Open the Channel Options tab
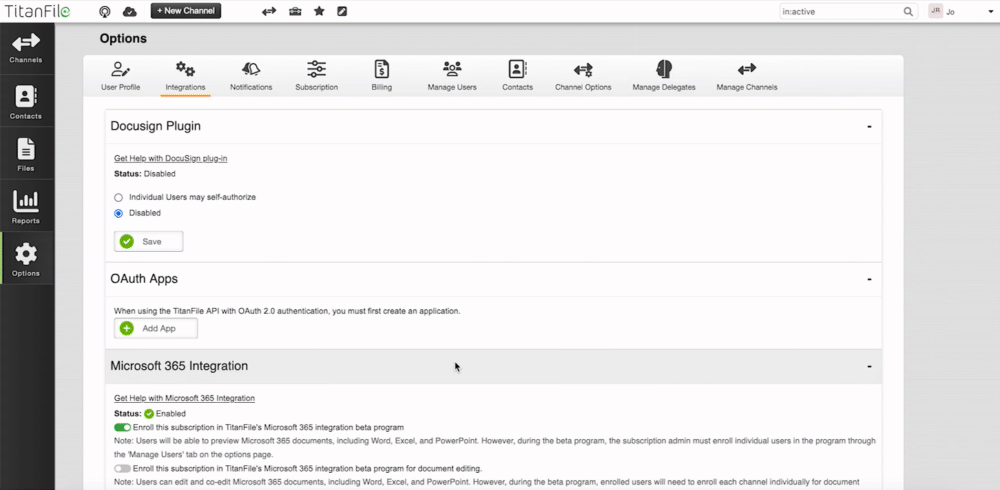This screenshot has width=1000, height=490. point(583,77)
